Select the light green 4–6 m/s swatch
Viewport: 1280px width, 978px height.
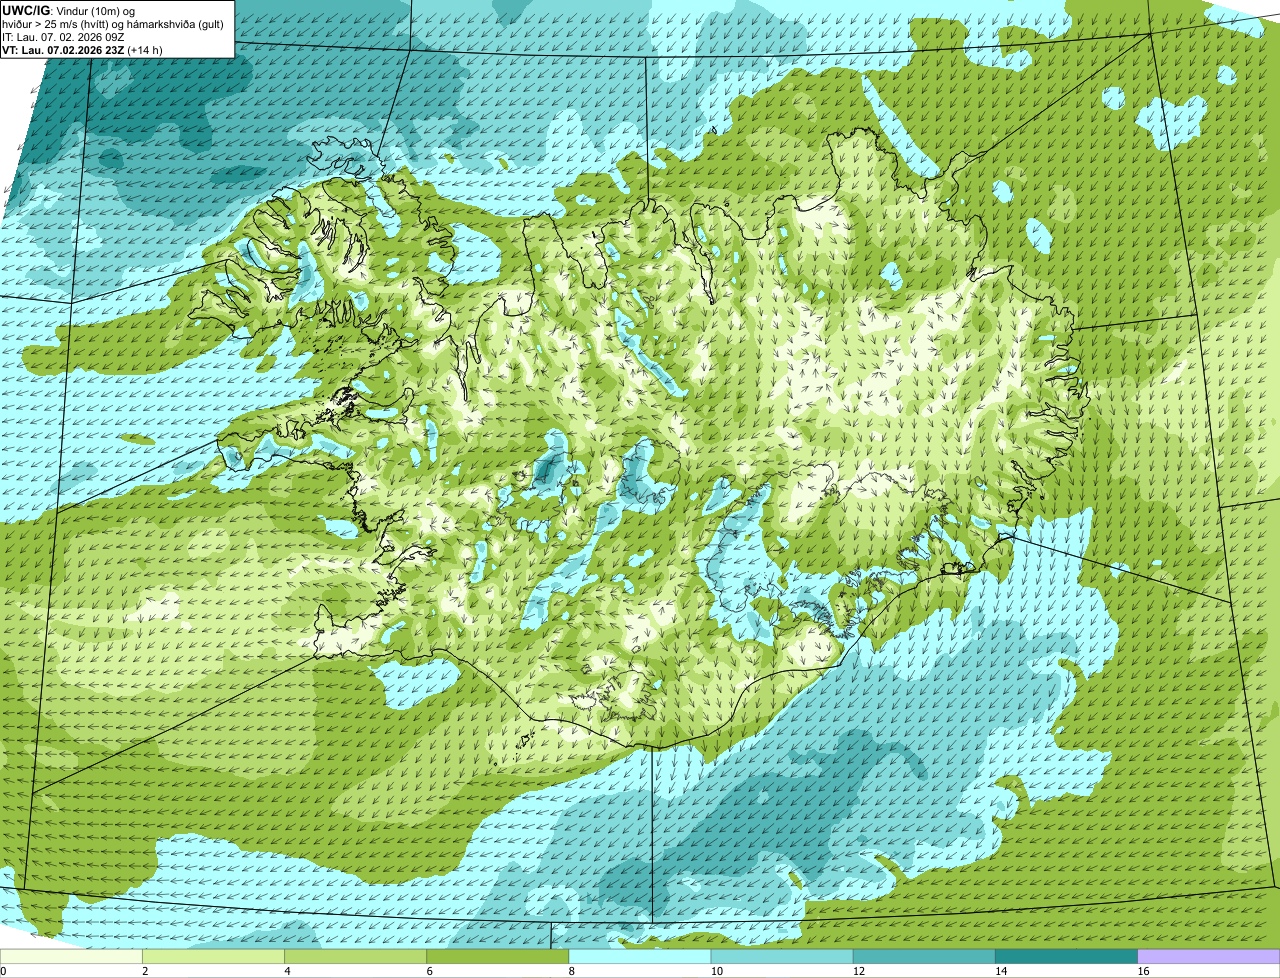coord(356,957)
